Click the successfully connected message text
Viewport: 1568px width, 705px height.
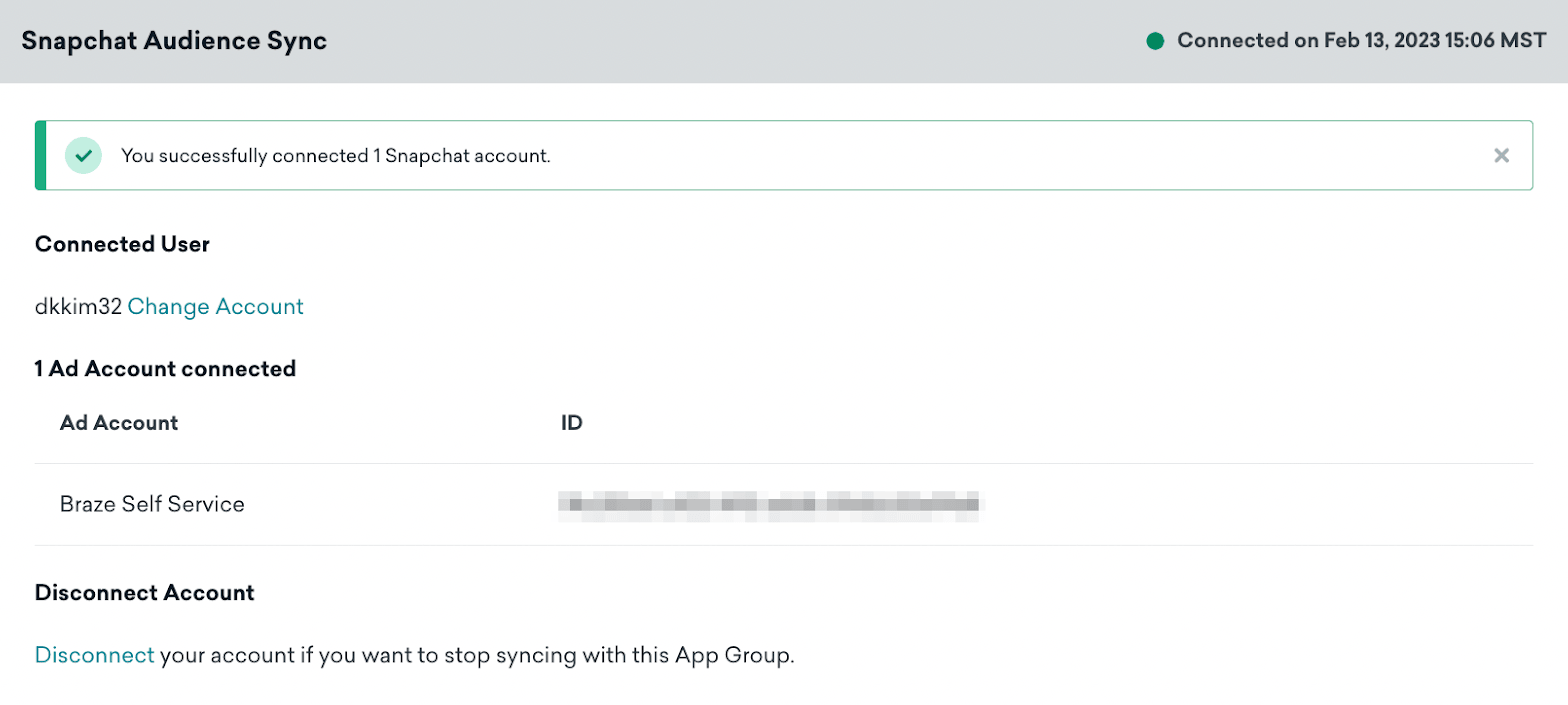tap(336, 156)
